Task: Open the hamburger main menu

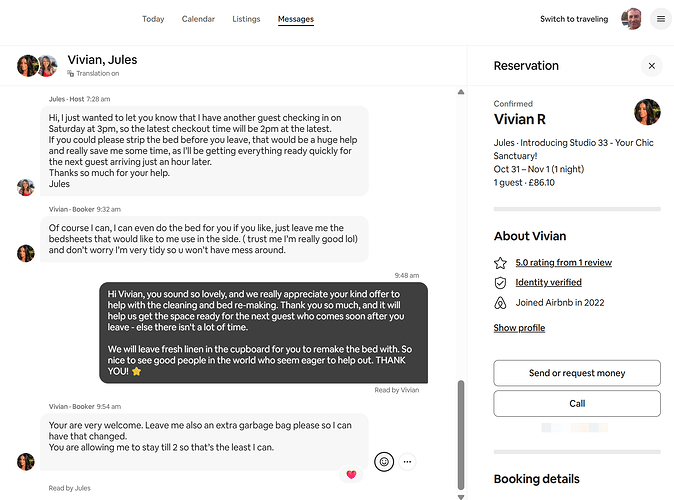Action: 660,19
